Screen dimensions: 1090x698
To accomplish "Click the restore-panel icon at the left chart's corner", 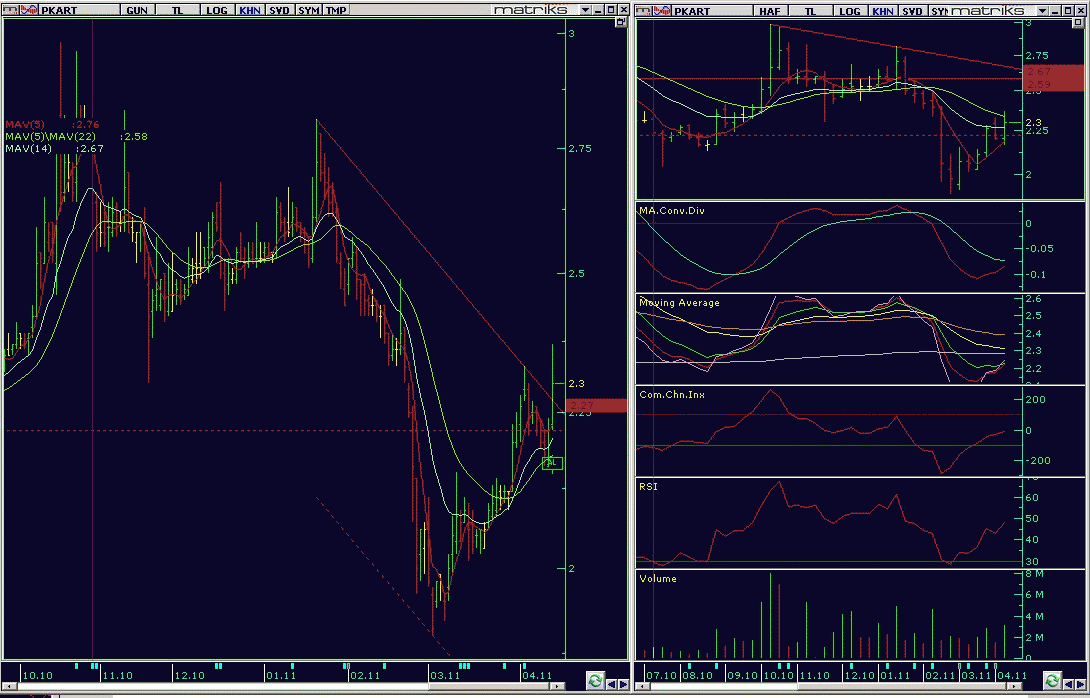I will (x=620, y=23).
